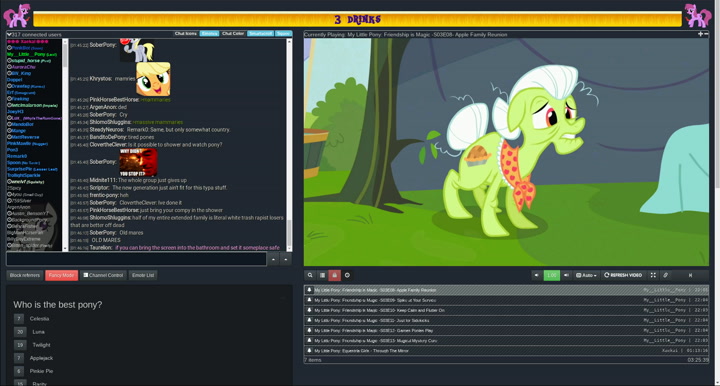This screenshot has width=720, height=386.
Task: Open the Emote List
Action: click(143, 275)
